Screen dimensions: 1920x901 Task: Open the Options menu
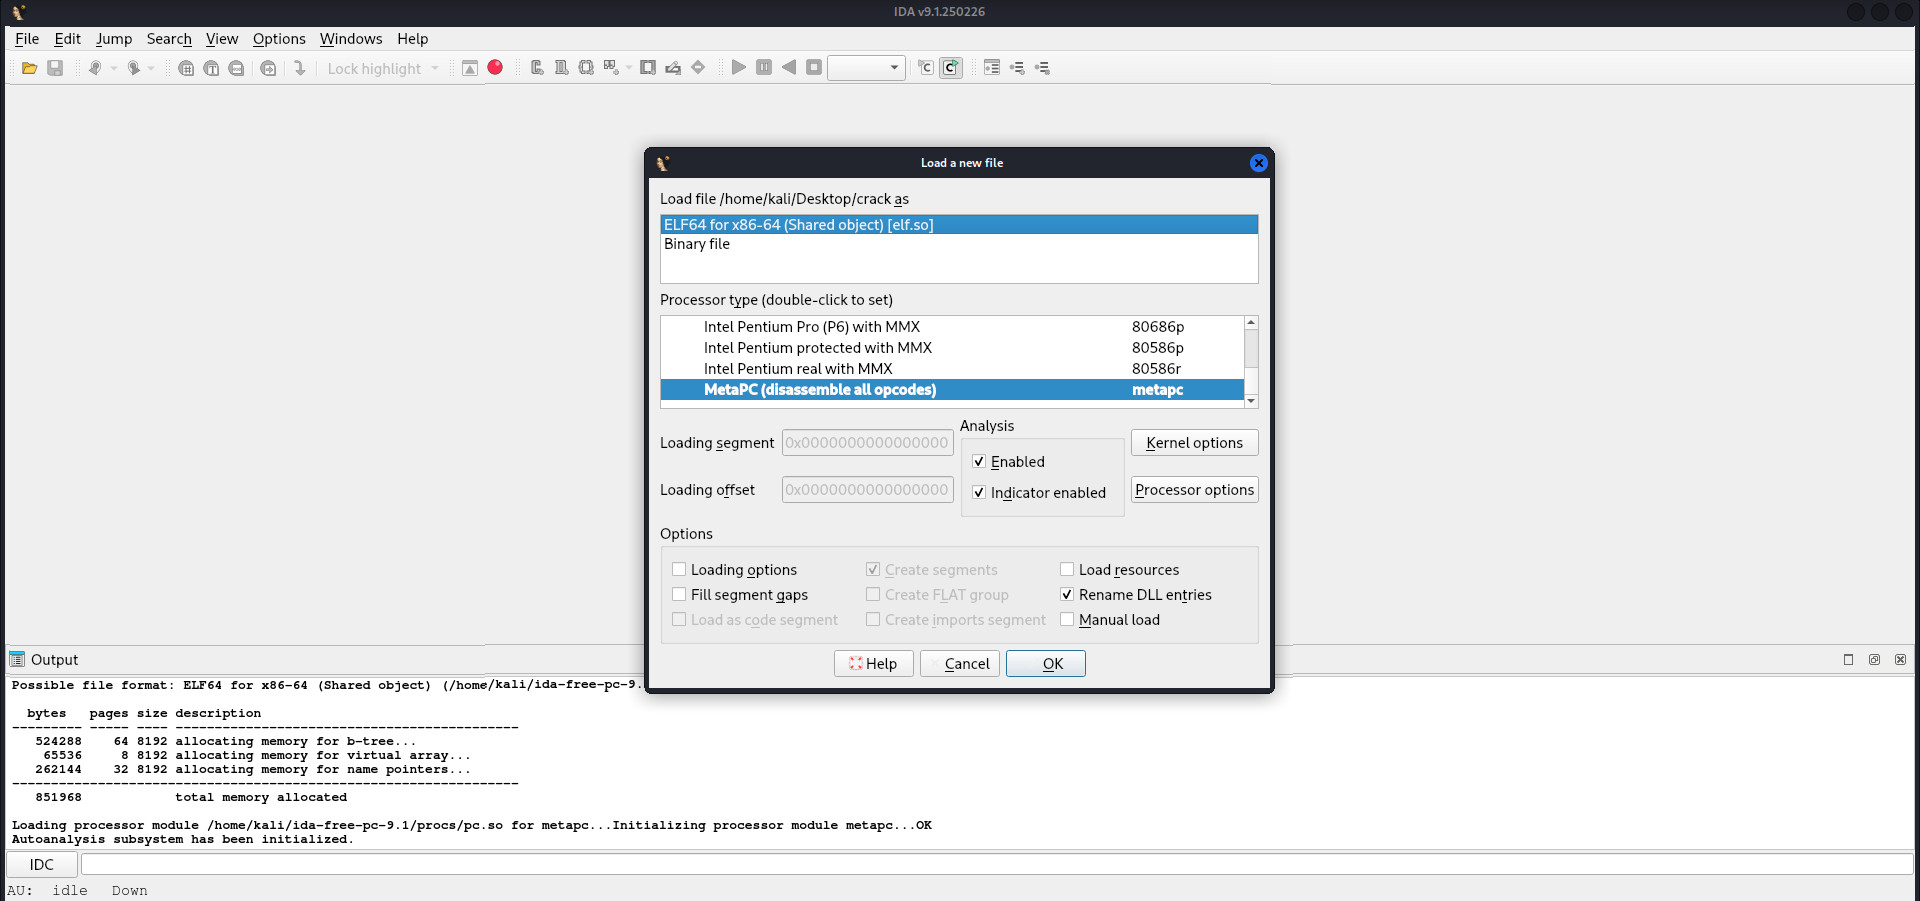pyautogui.click(x=279, y=39)
